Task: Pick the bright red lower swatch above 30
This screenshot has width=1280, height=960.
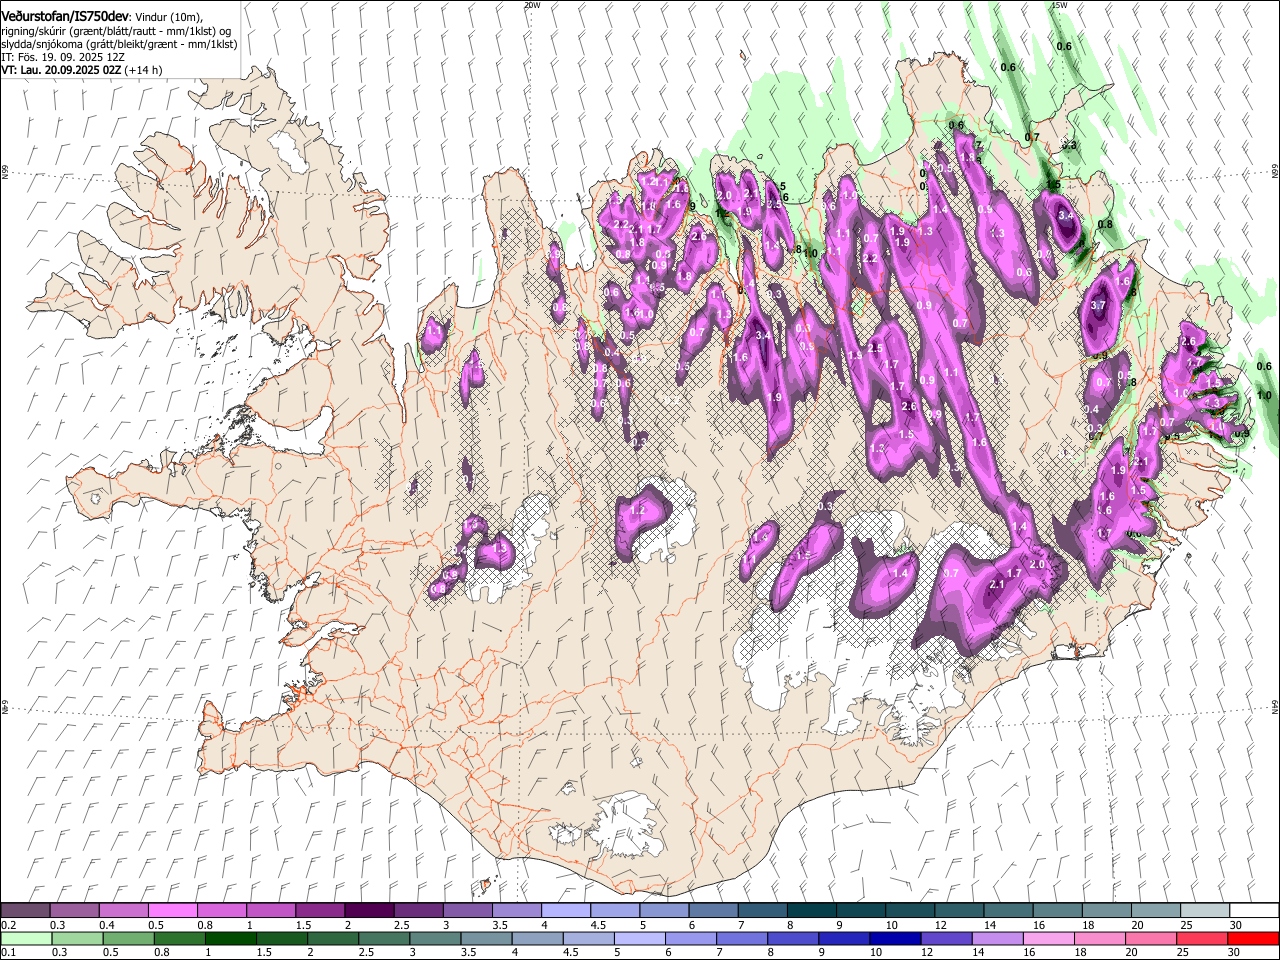Action: [x=1253, y=938]
